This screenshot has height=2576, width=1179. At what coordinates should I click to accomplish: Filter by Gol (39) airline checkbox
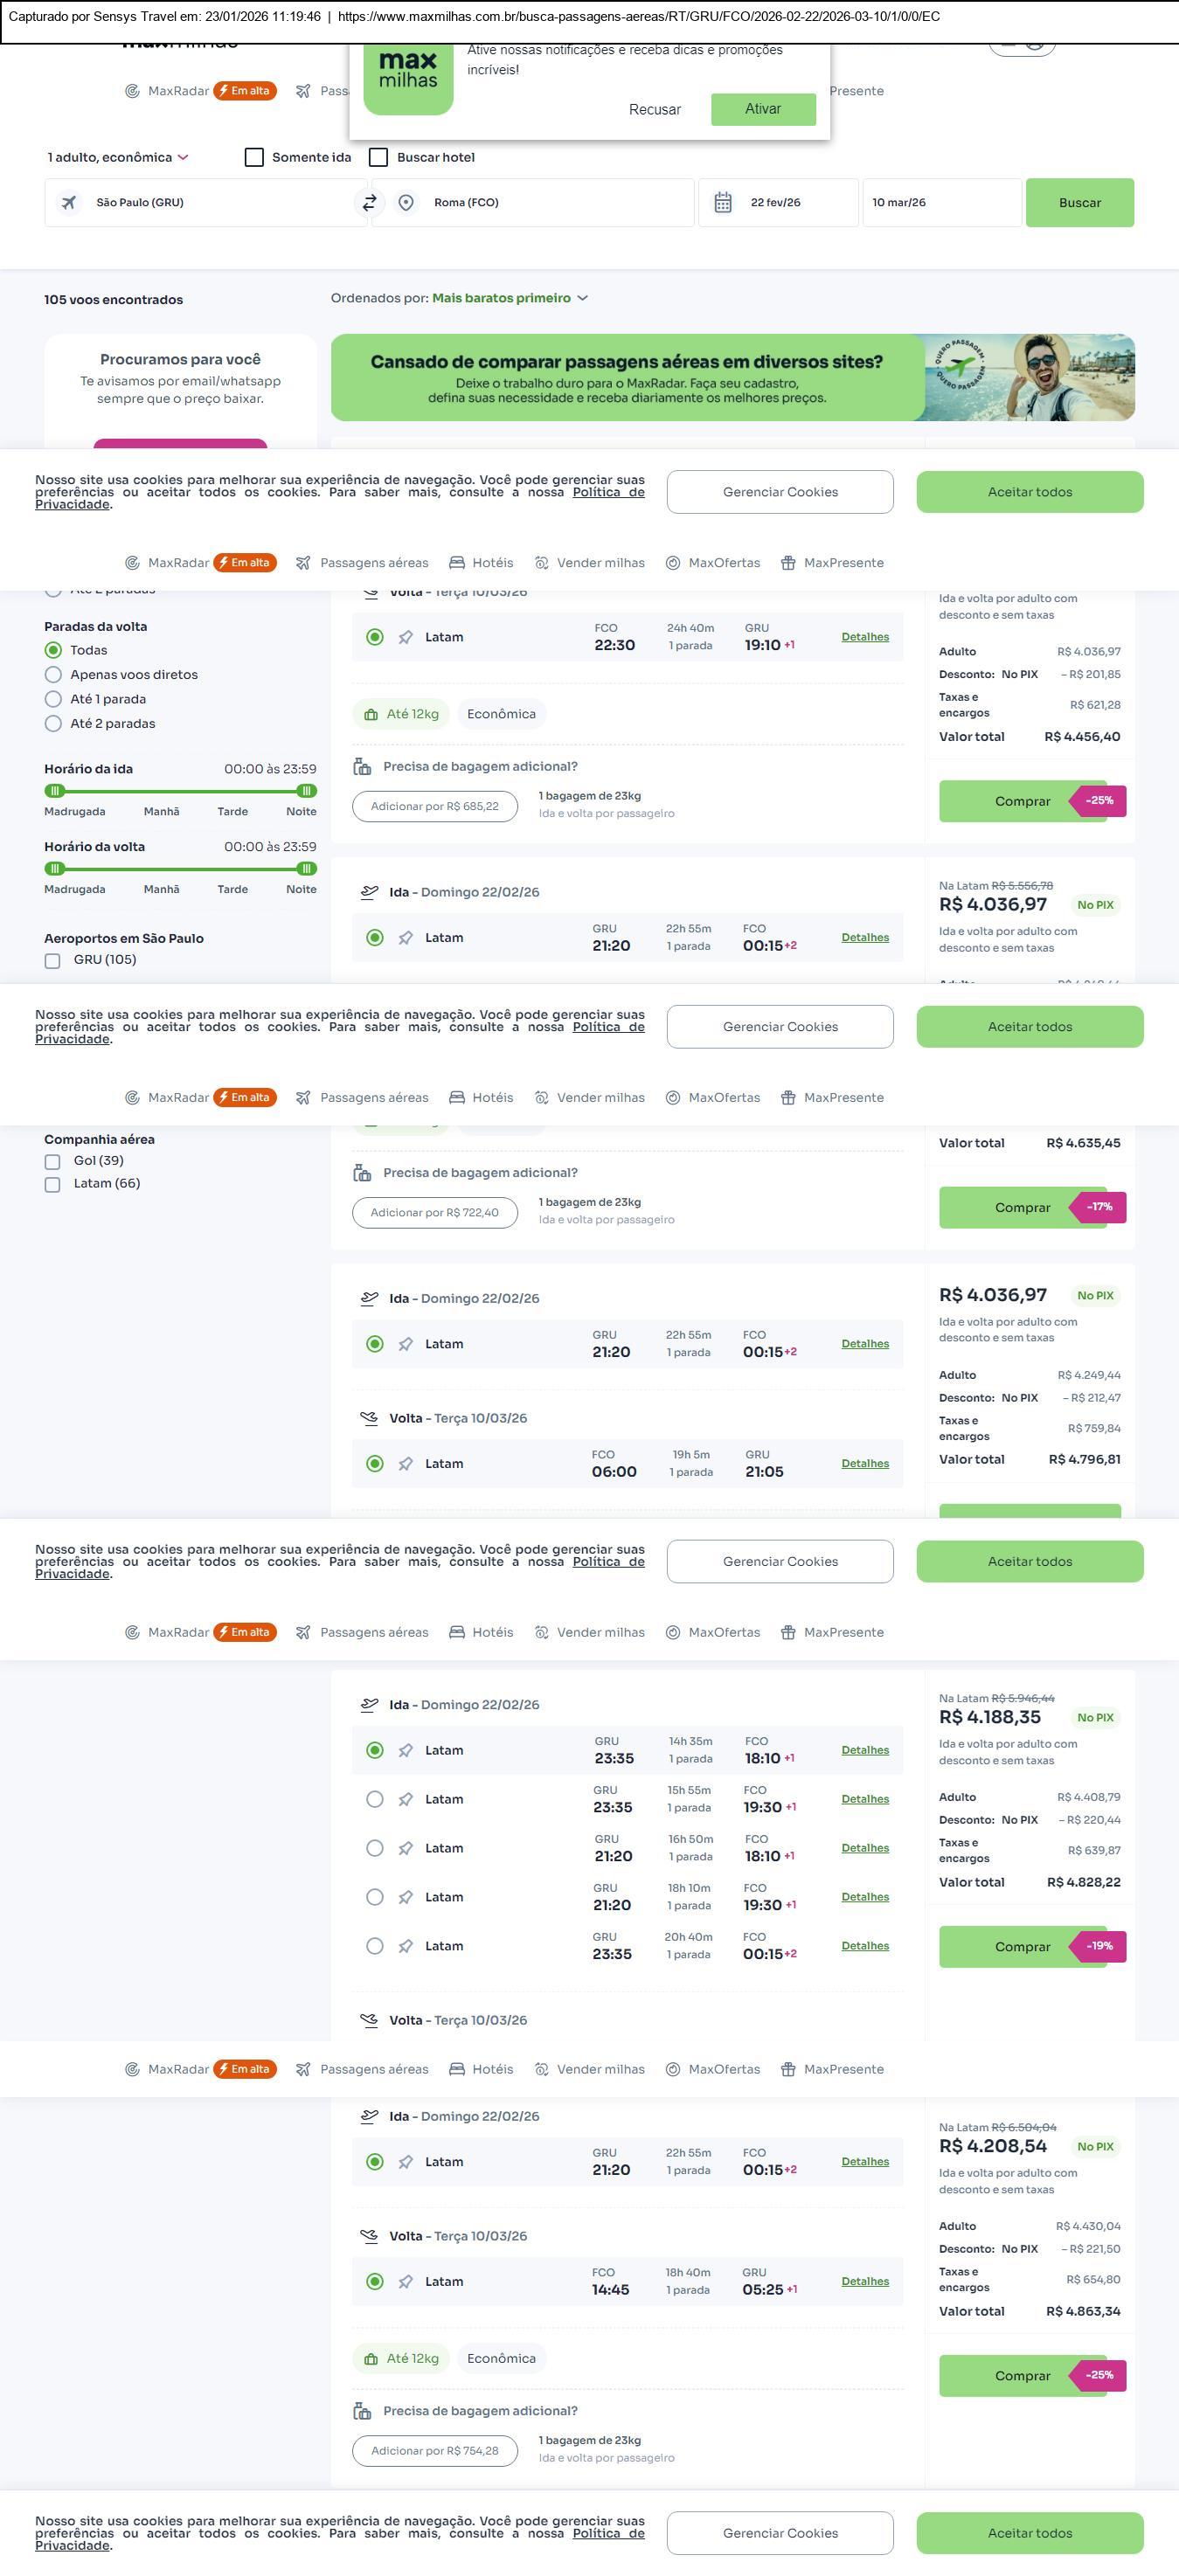[53, 1162]
